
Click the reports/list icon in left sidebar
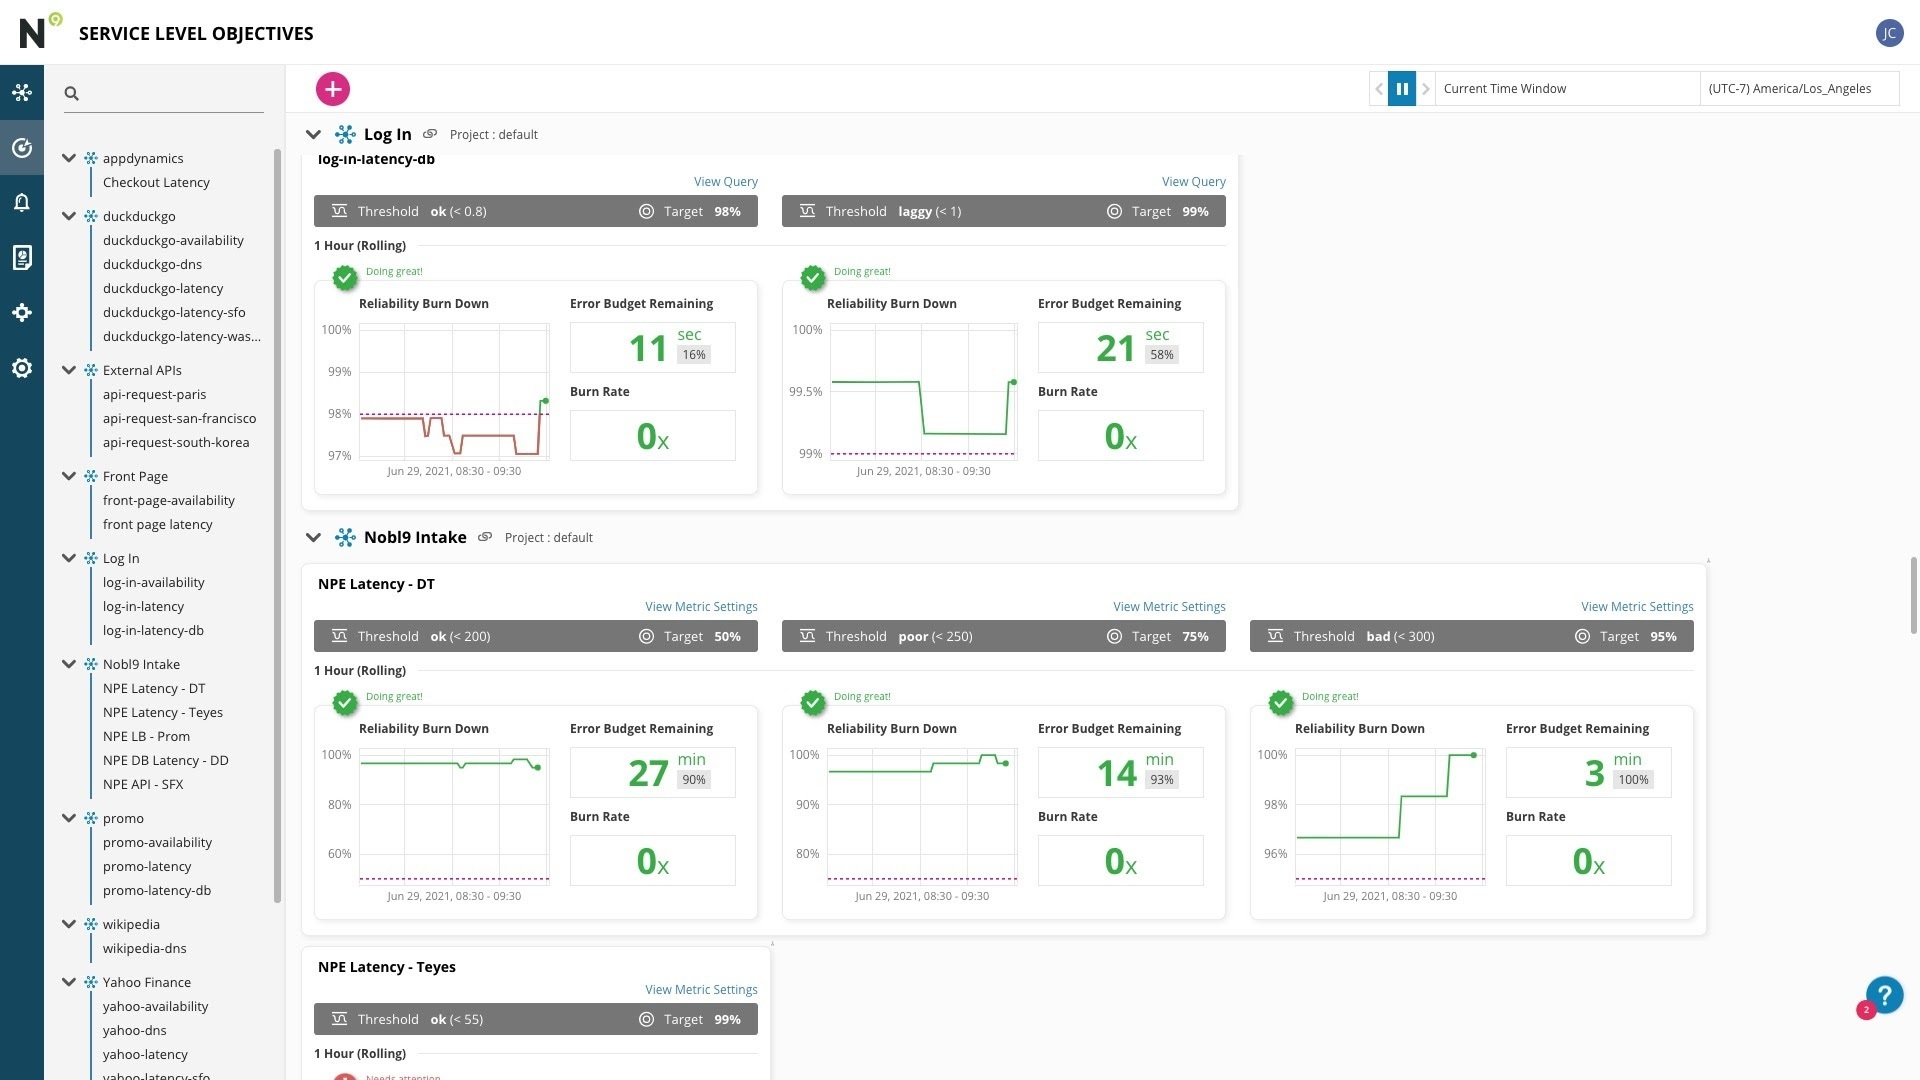click(x=22, y=257)
